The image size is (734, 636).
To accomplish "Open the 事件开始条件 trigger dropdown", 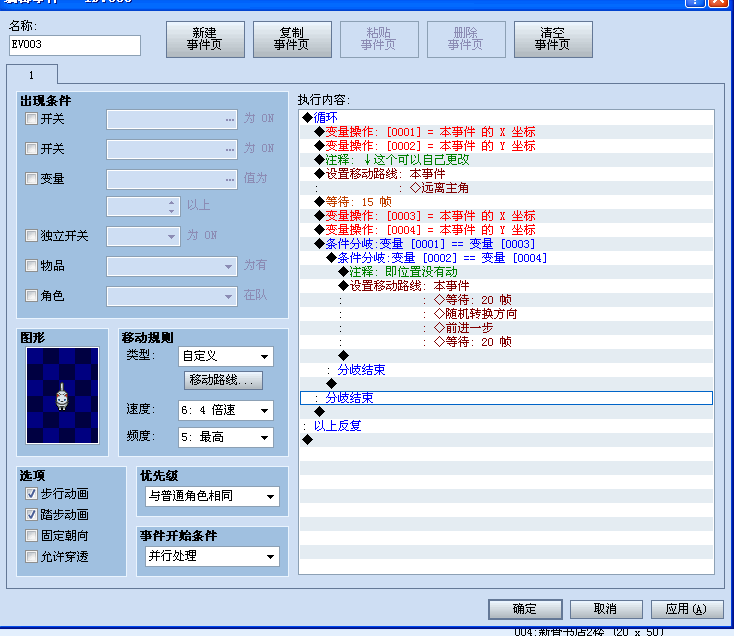I will (x=212, y=556).
